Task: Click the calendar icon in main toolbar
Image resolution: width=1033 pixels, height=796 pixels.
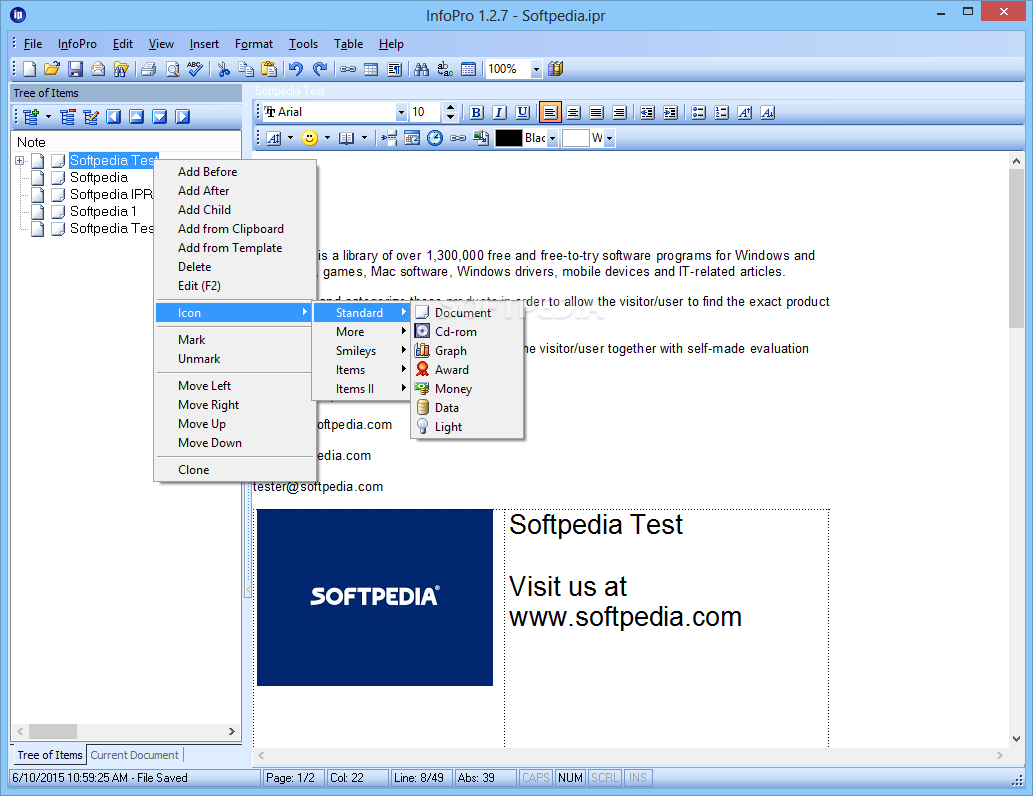Action: [x=468, y=69]
